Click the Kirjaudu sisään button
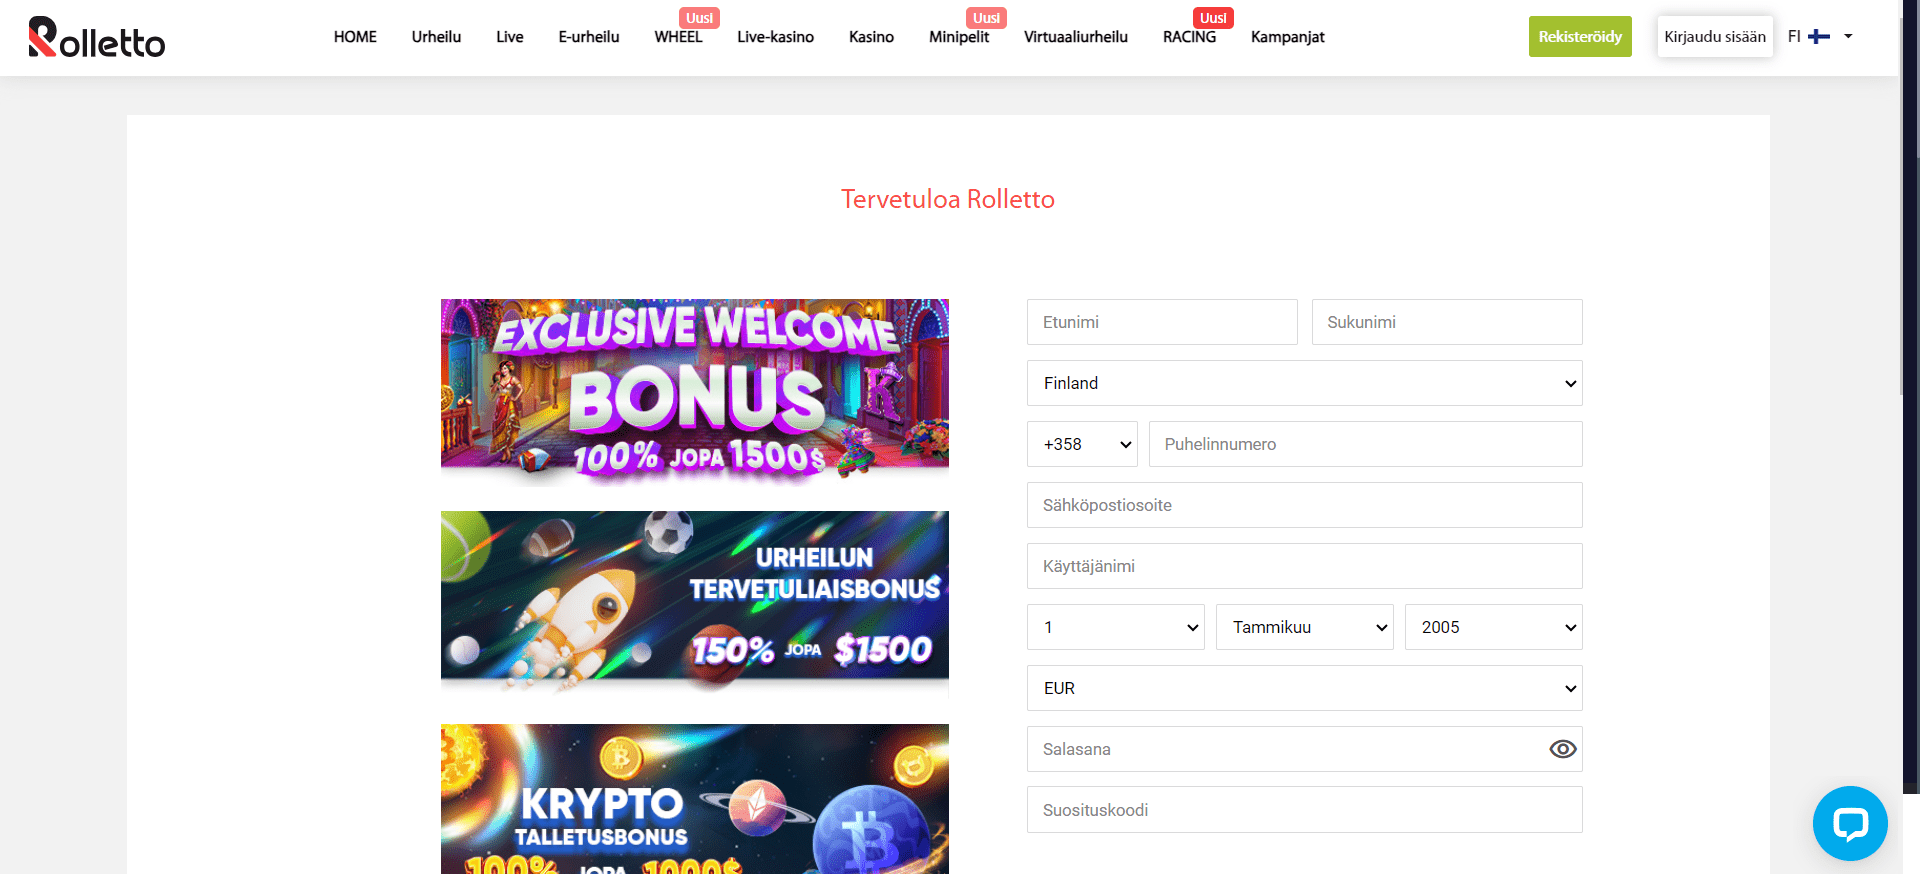Screen dimensions: 1920x874 (1715, 36)
